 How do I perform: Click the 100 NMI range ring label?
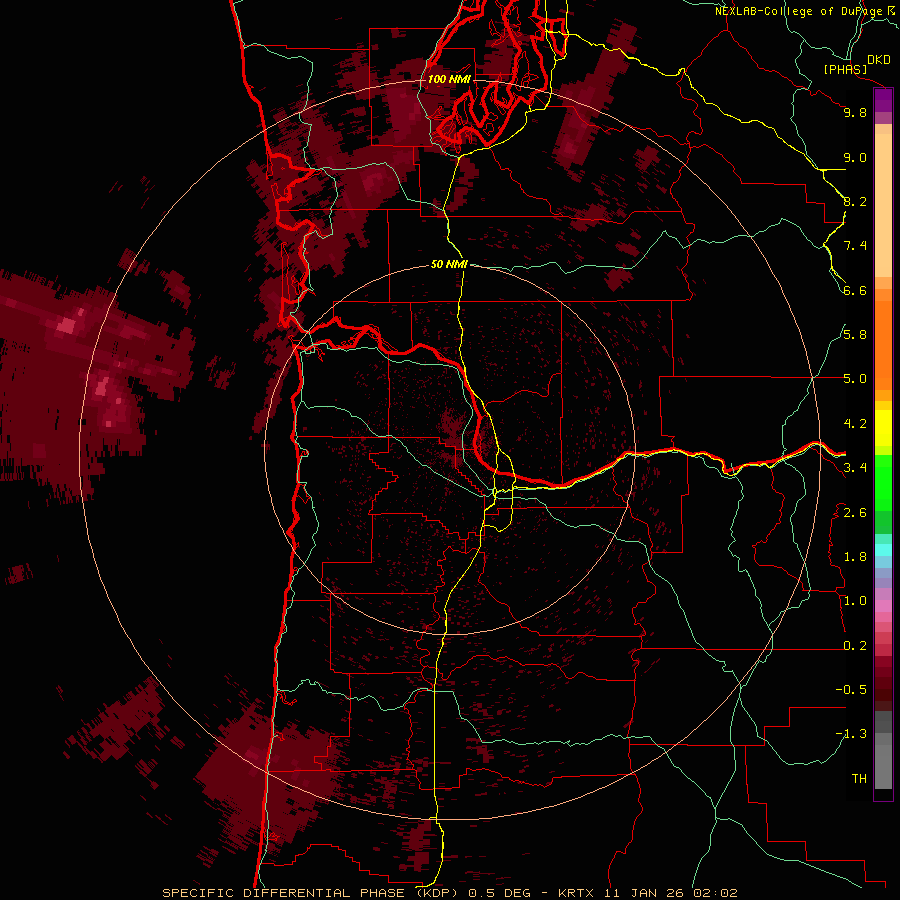click(x=449, y=79)
